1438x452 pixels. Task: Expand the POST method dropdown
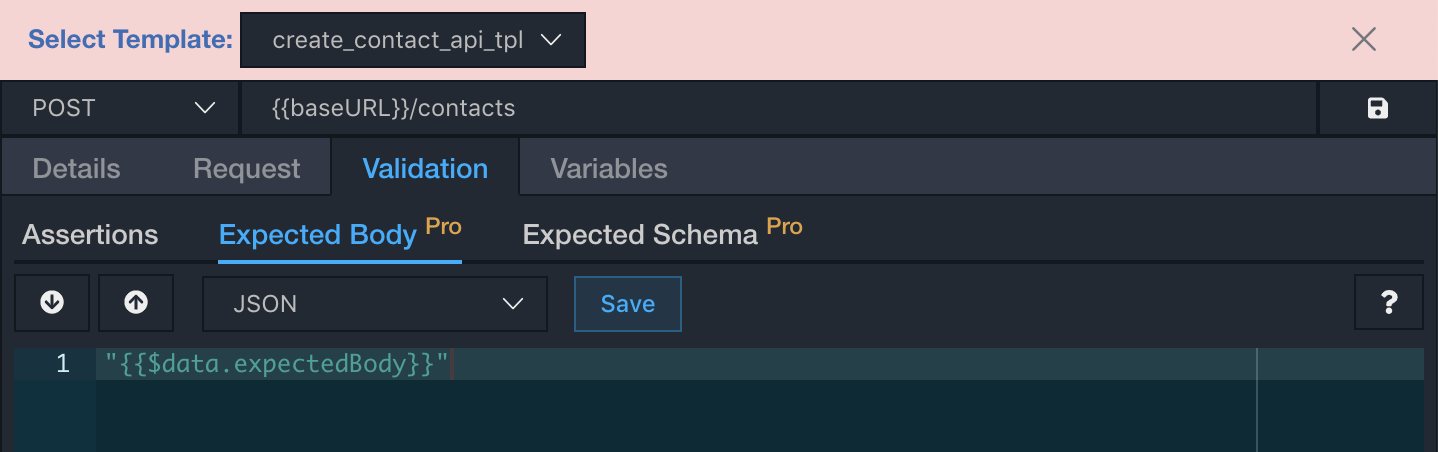(x=121, y=108)
